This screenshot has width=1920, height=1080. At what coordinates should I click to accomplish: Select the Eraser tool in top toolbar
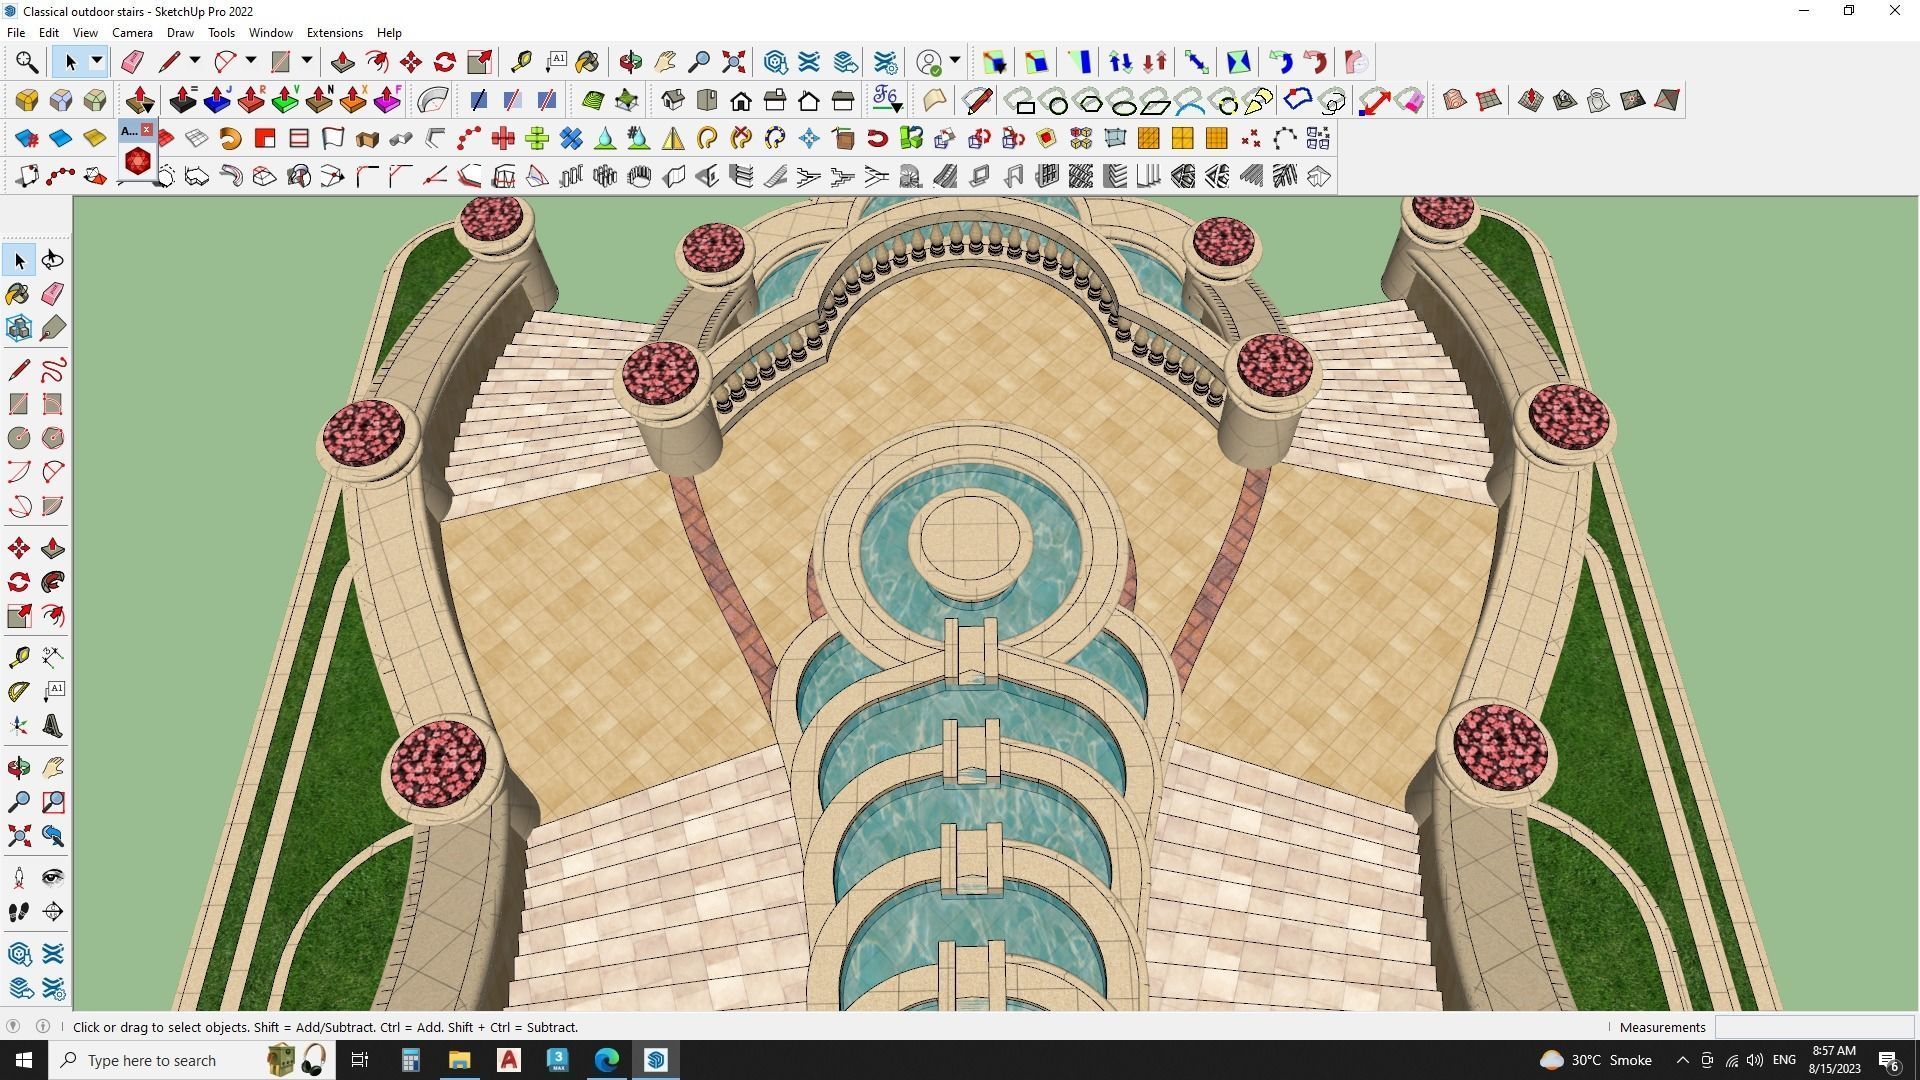(x=132, y=62)
